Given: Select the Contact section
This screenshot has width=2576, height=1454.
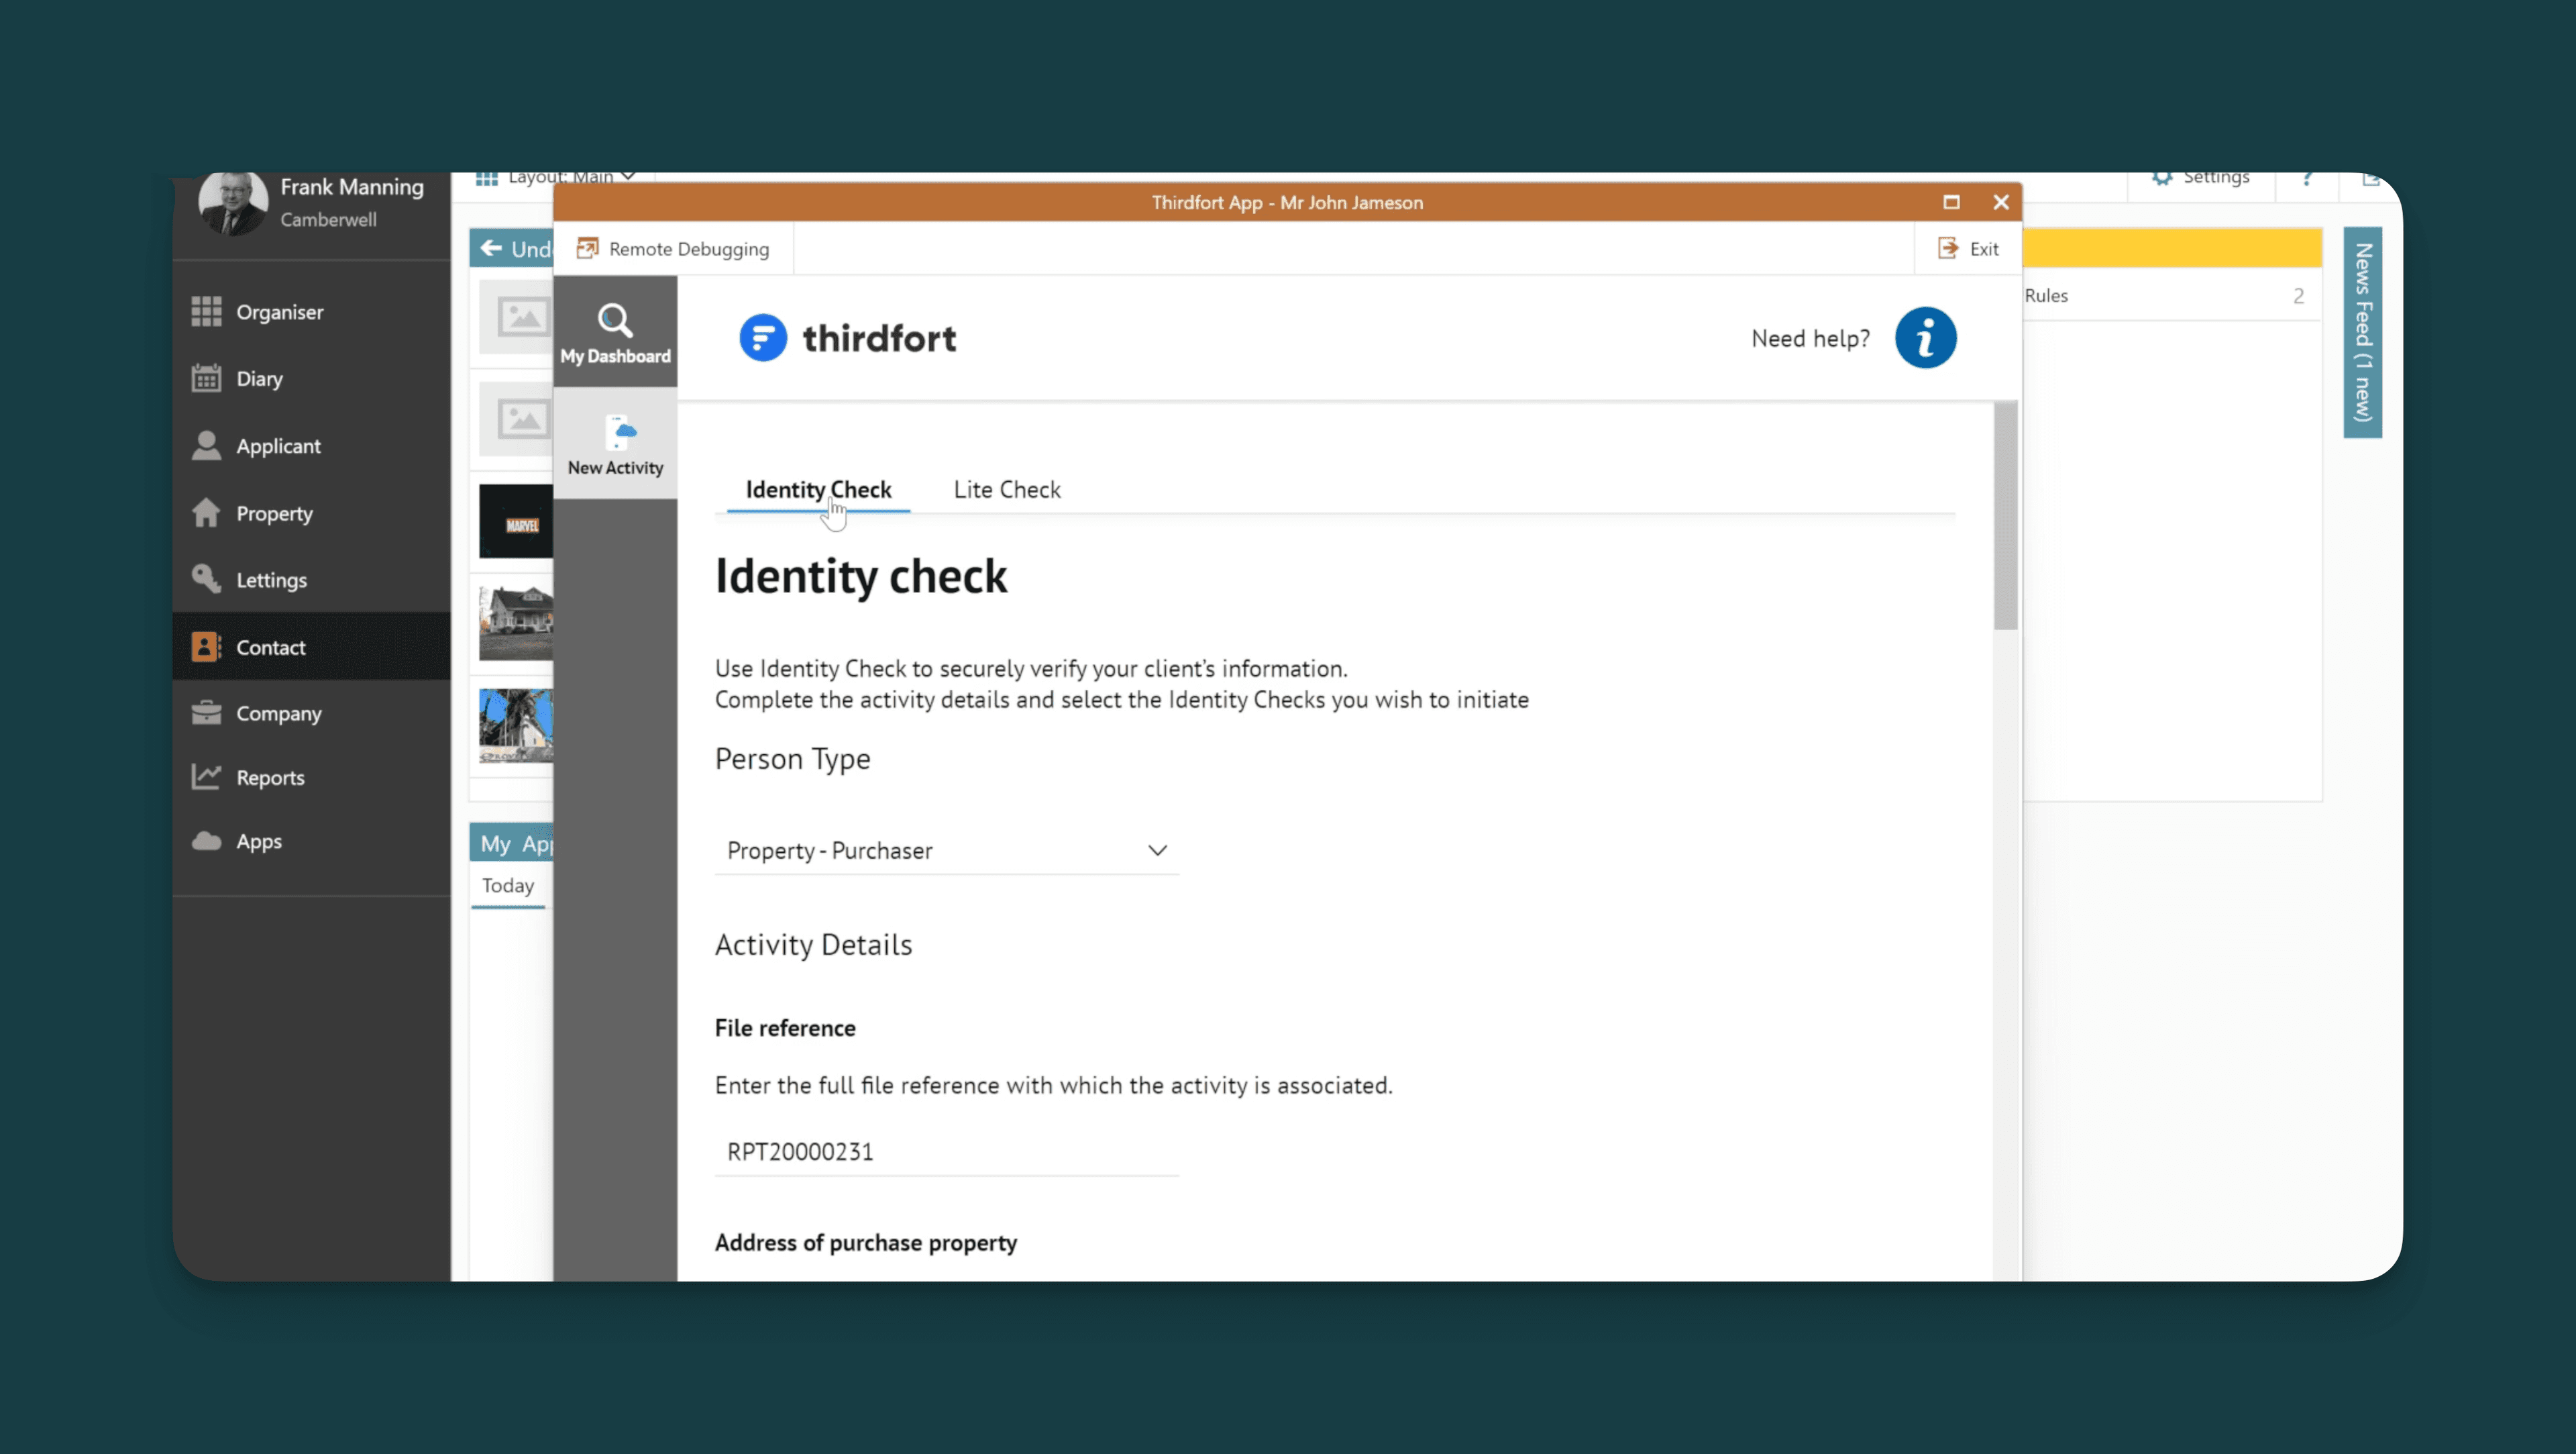Looking at the screenshot, I should pyautogui.click(x=311, y=647).
